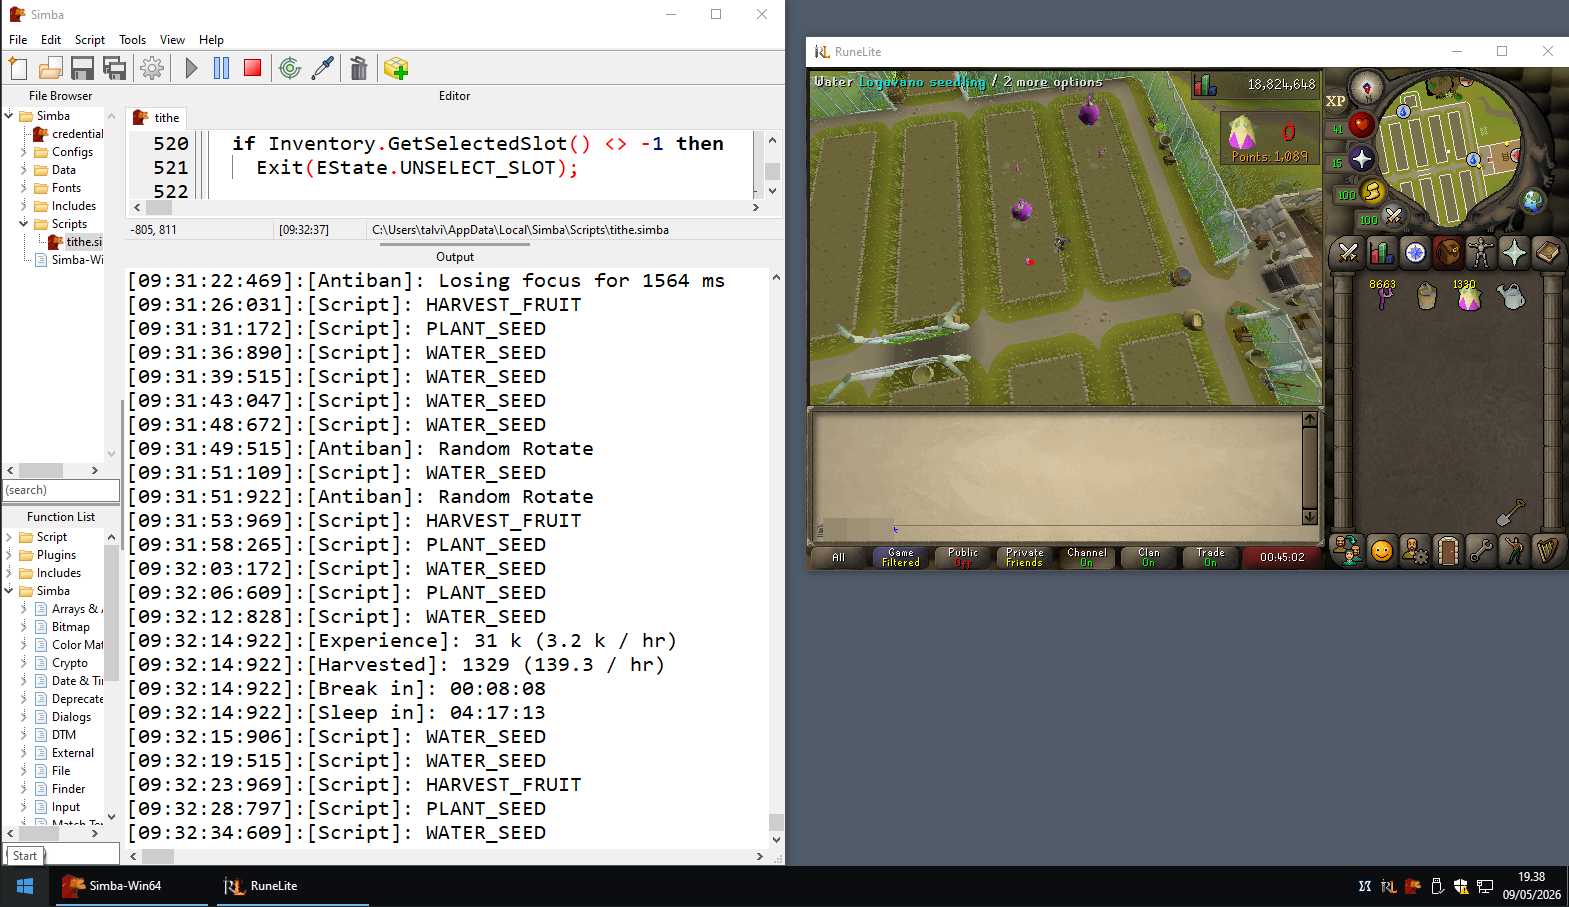1569x907 pixels.
Task: Open the File menu in Simba
Action: (18, 40)
